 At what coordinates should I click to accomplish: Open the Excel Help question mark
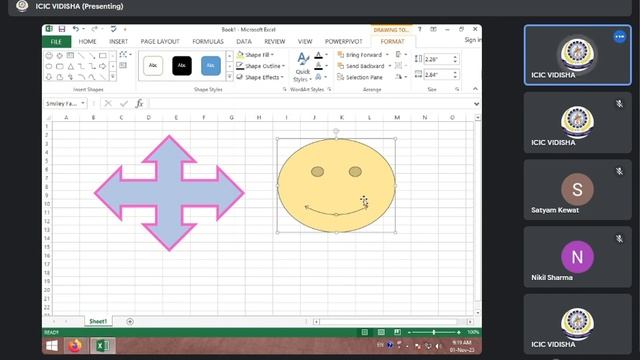point(419,29)
